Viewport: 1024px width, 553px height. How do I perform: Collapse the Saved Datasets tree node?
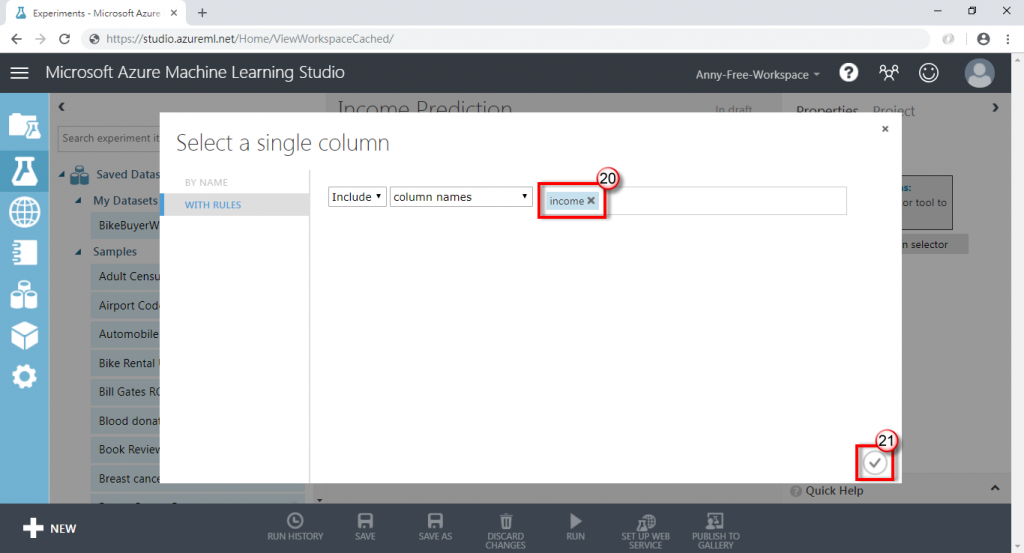point(62,174)
